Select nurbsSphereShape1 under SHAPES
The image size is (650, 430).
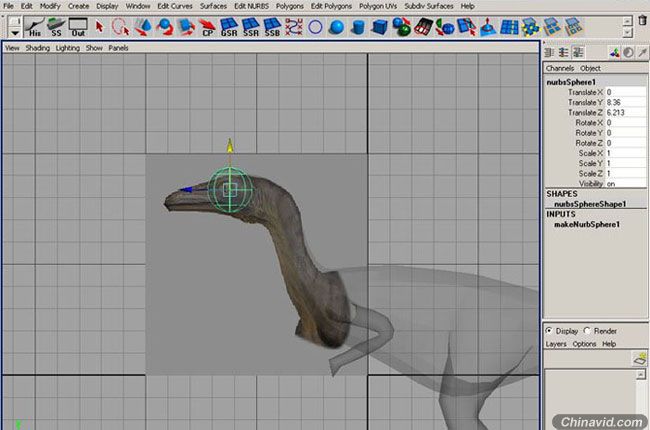pyautogui.click(x=589, y=204)
